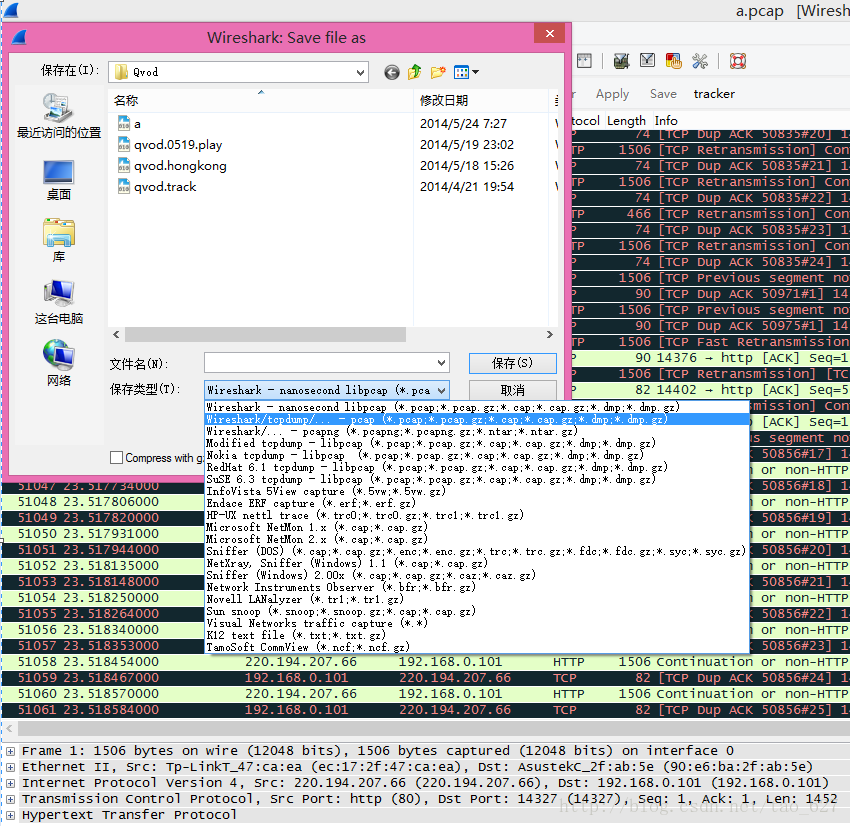
Task: Select file qvod.hongkong in list
Action: (x=180, y=165)
